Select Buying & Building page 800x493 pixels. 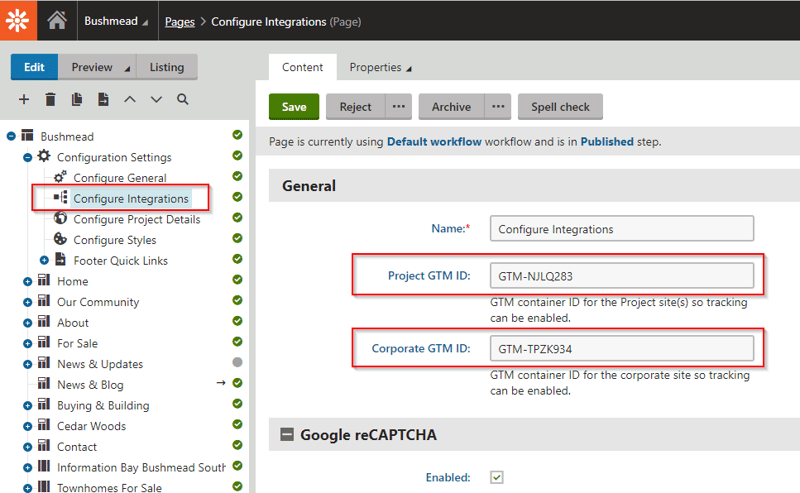click(103, 406)
